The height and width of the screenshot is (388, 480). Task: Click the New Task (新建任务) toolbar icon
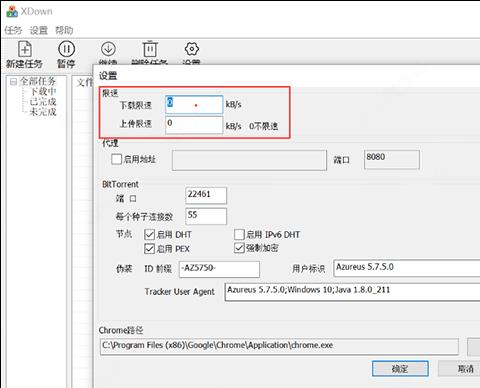25,49
